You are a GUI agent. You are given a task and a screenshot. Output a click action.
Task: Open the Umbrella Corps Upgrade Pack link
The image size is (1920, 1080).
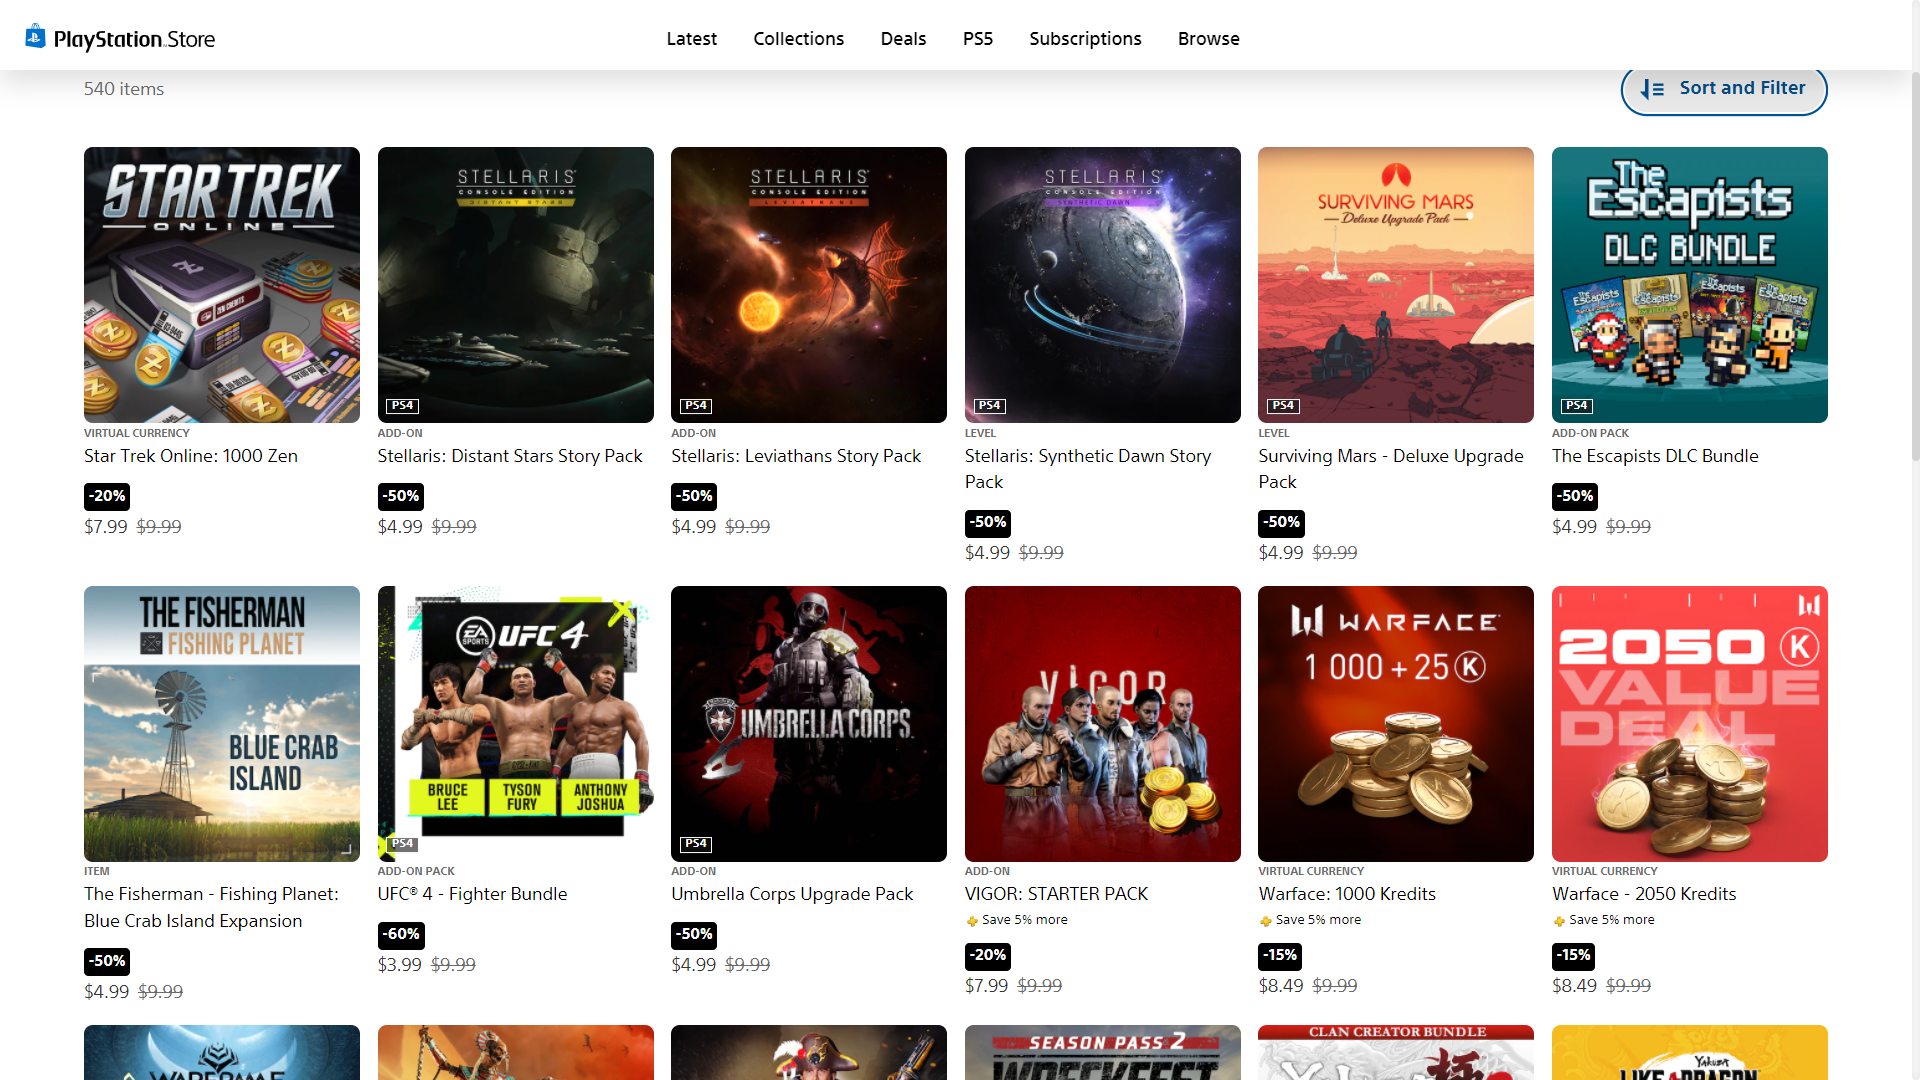click(791, 894)
